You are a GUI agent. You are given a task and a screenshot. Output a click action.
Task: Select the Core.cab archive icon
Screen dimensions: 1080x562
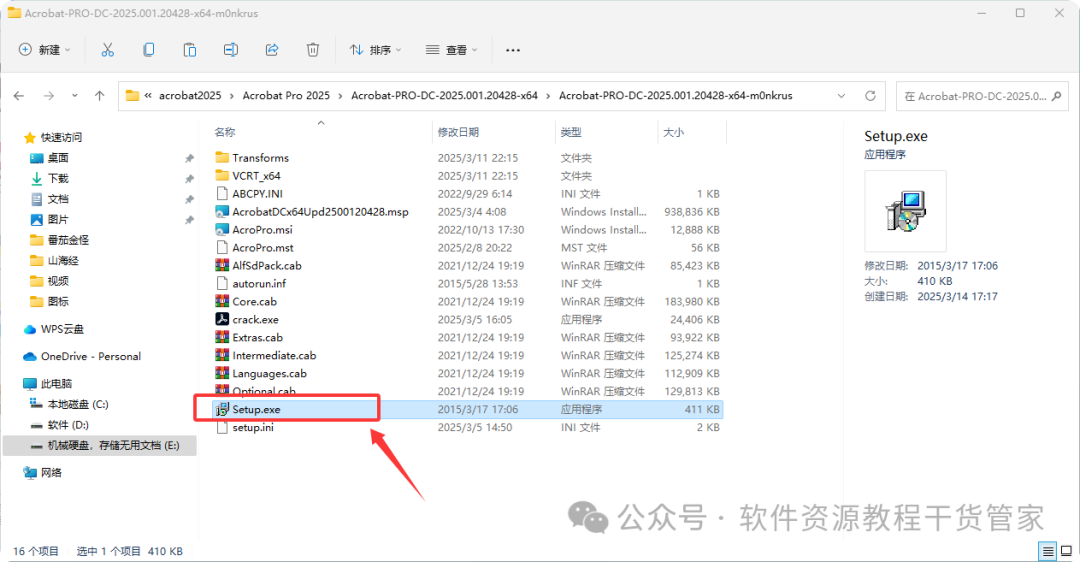pos(222,301)
